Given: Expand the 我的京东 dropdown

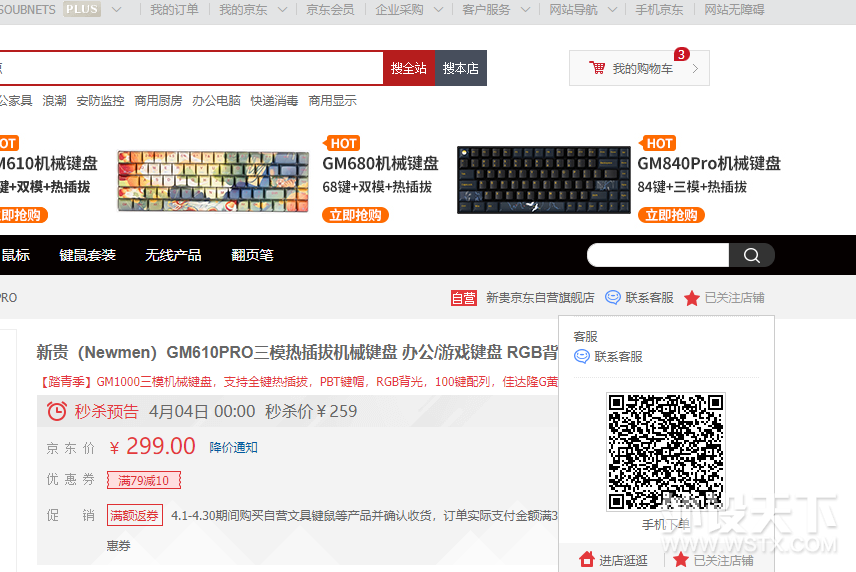Looking at the screenshot, I should 282,10.
